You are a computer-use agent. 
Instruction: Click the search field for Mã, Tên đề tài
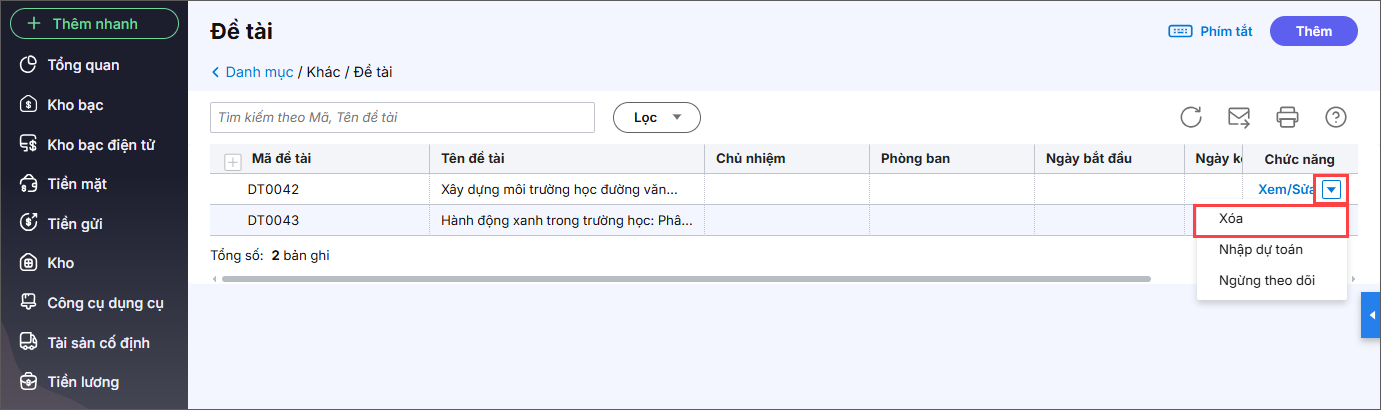pyautogui.click(x=402, y=117)
